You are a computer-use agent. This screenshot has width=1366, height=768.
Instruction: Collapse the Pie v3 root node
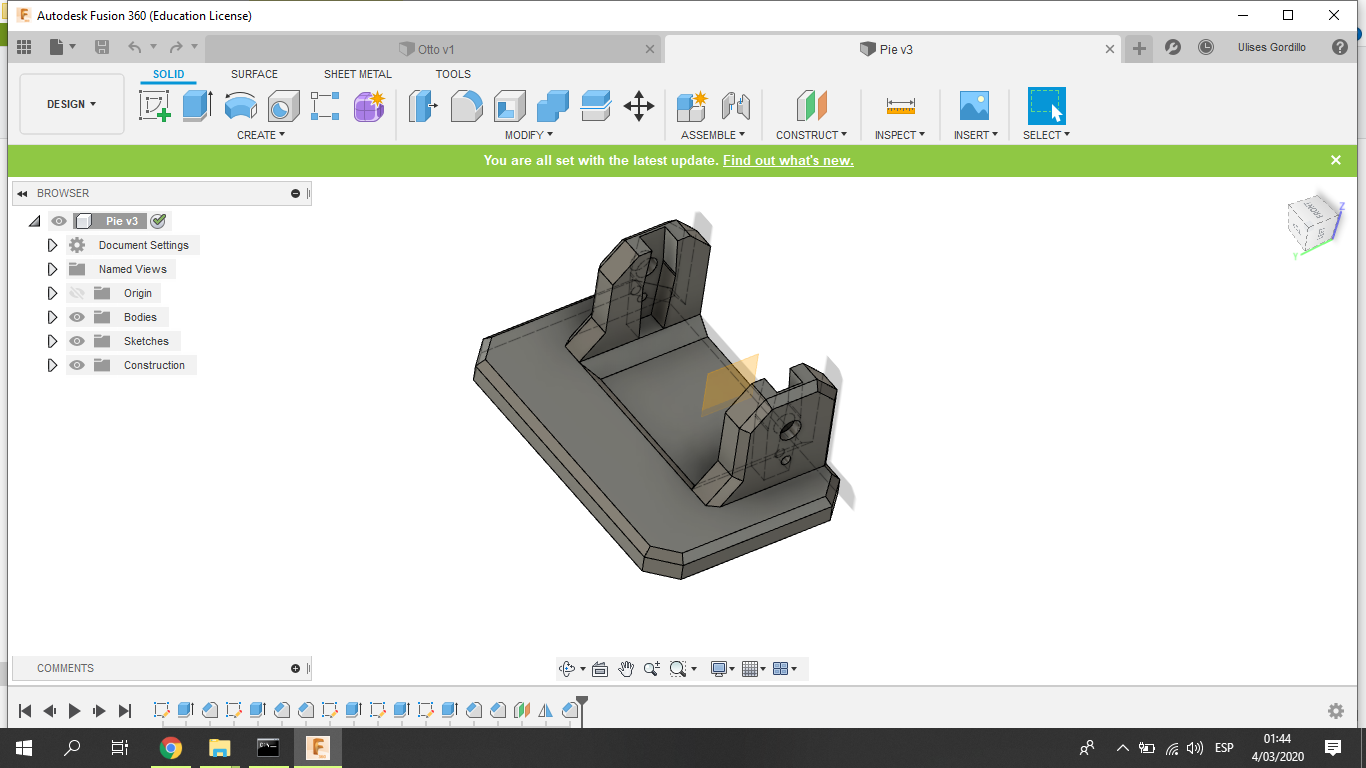click(35, 221)
